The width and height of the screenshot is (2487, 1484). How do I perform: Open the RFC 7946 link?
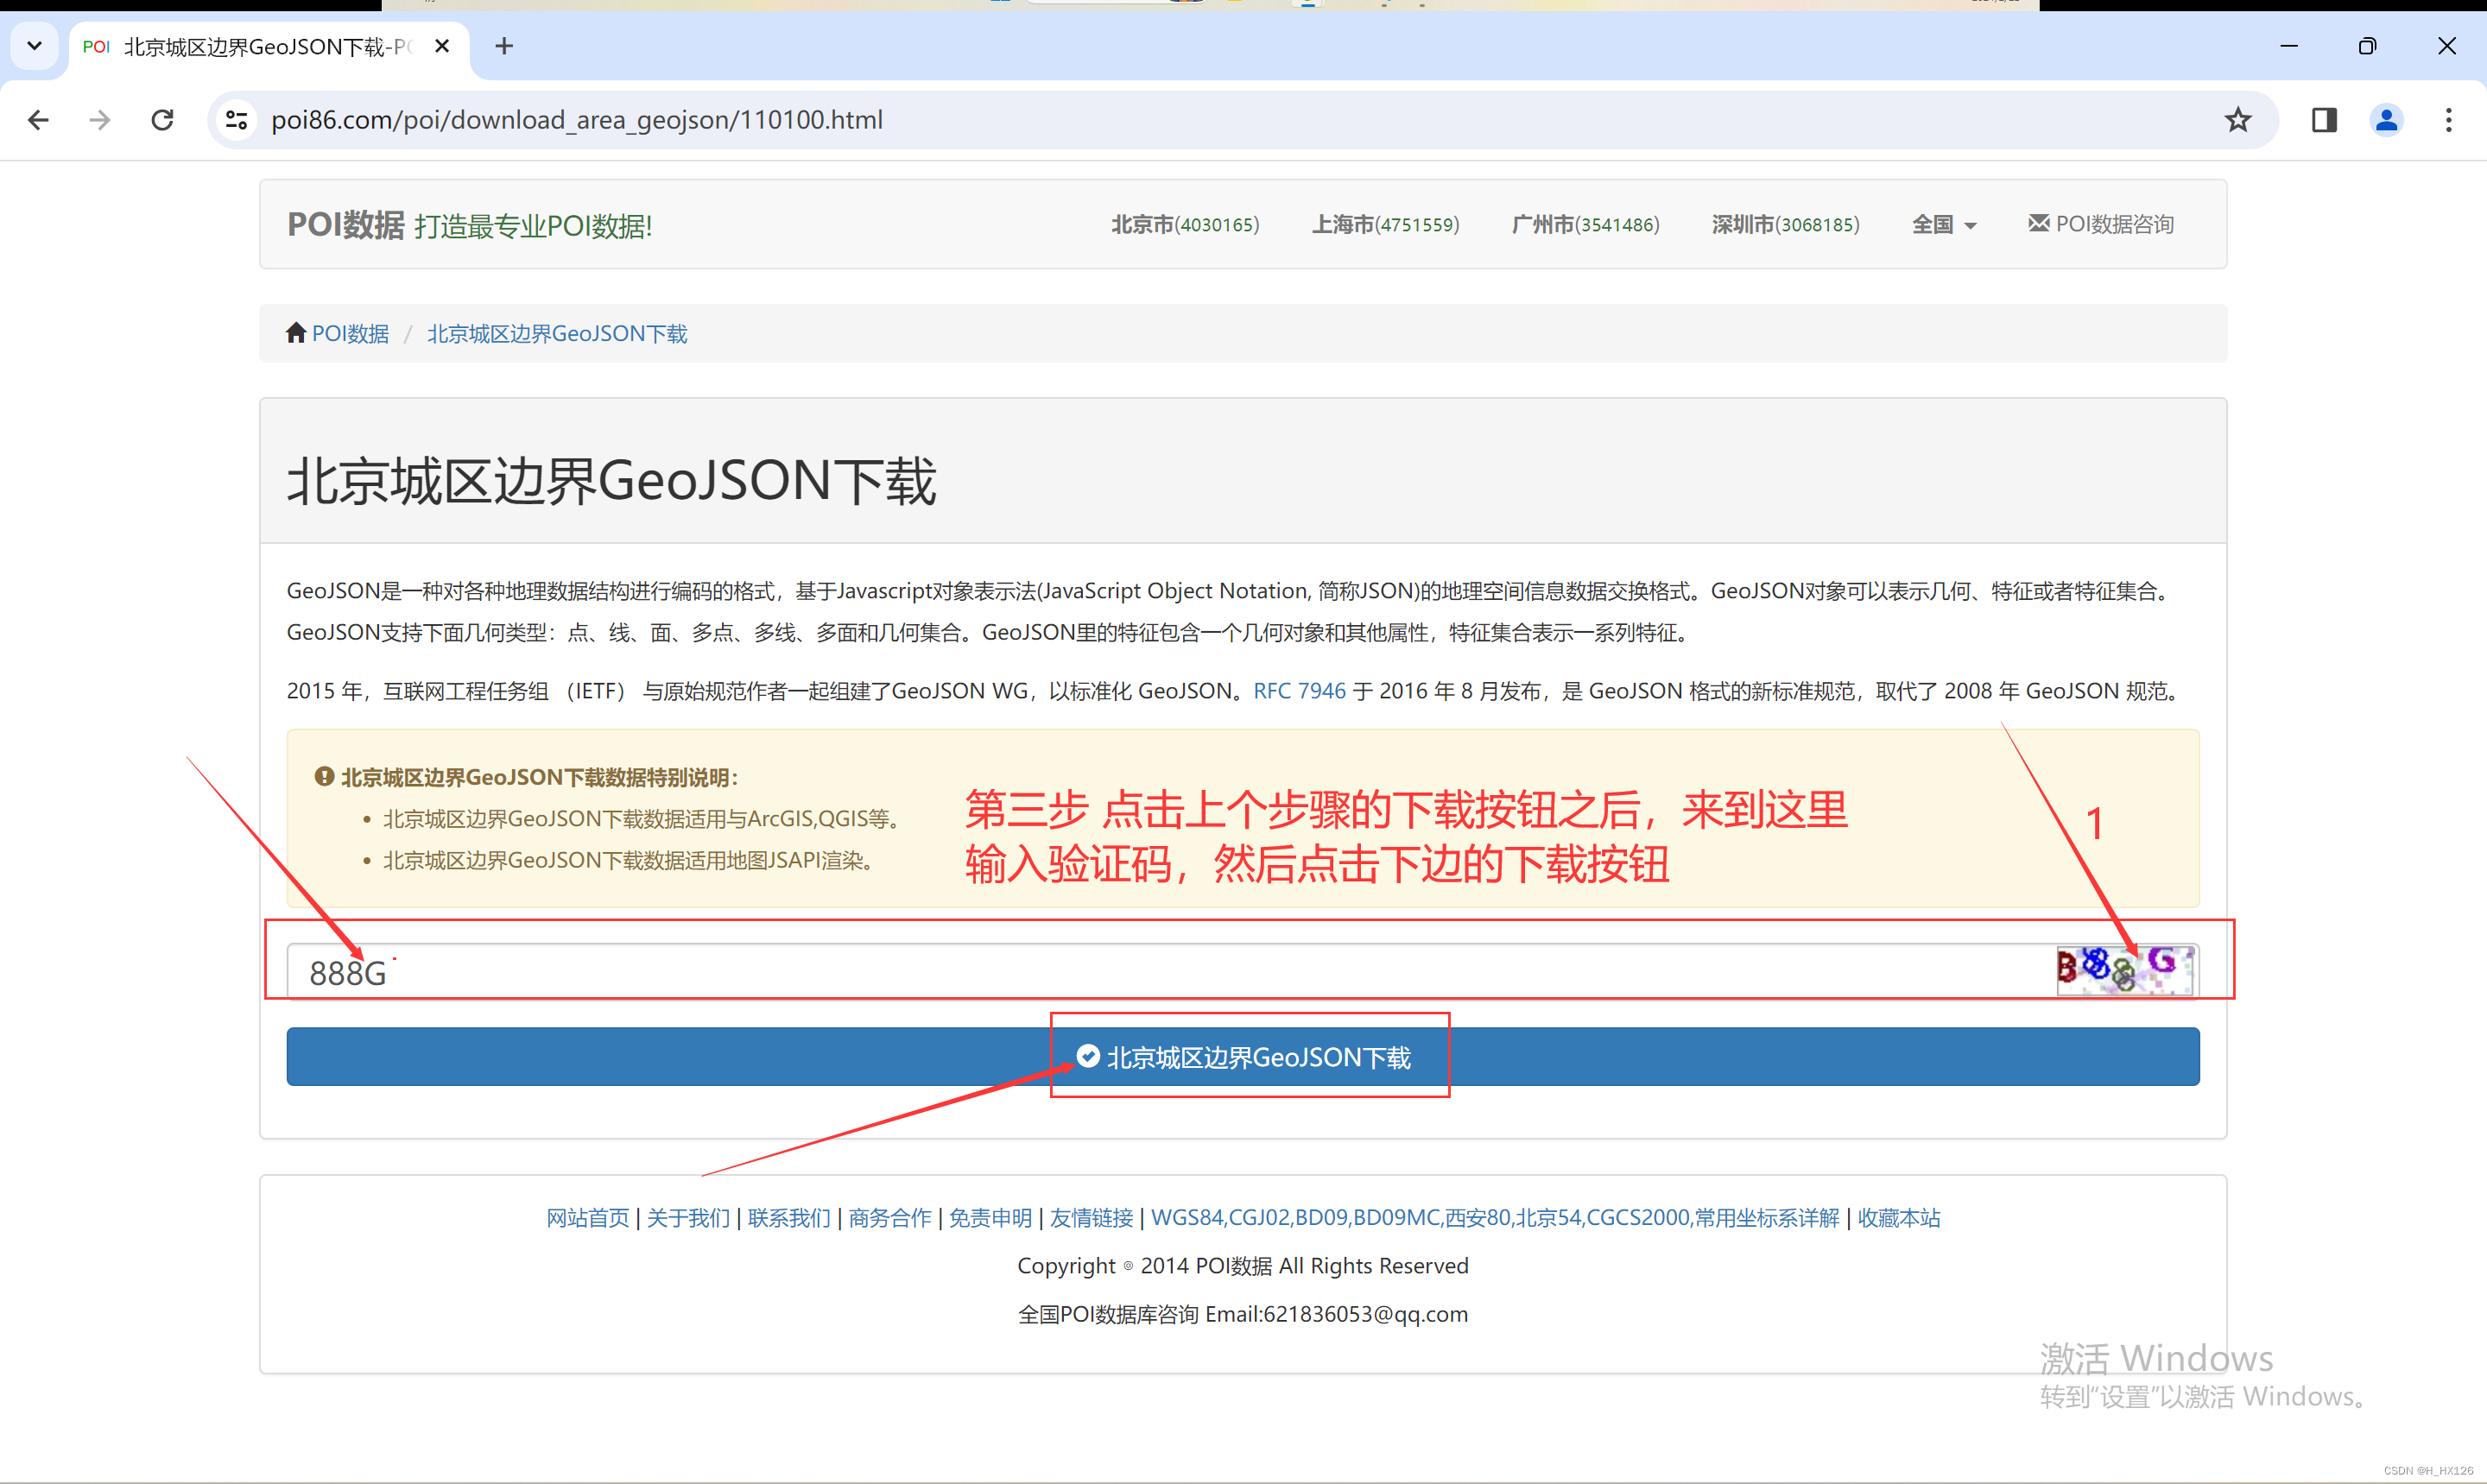click(1299, 691)
